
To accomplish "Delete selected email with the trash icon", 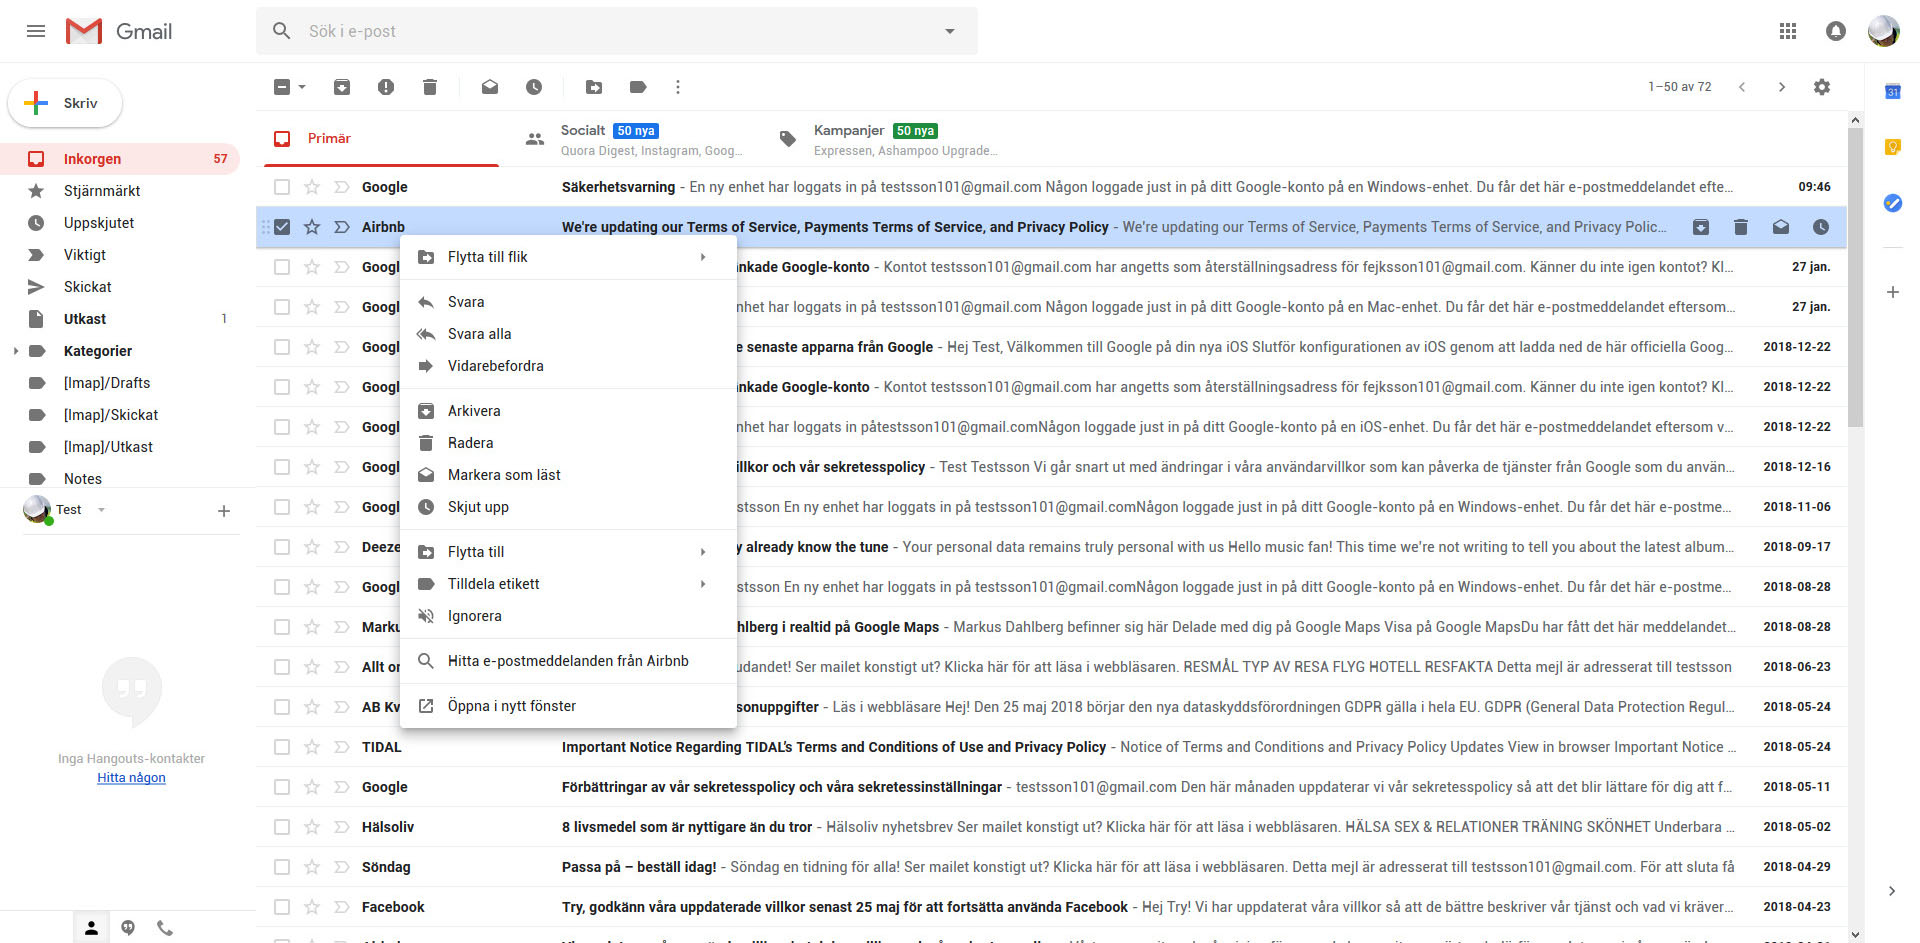I will 430,87.
